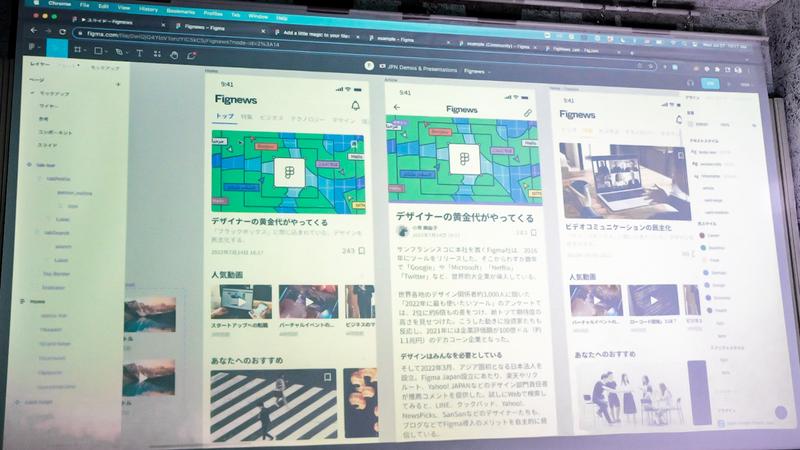
Task: Click the user avatar F in toolbar
Action: pos(369,65)
